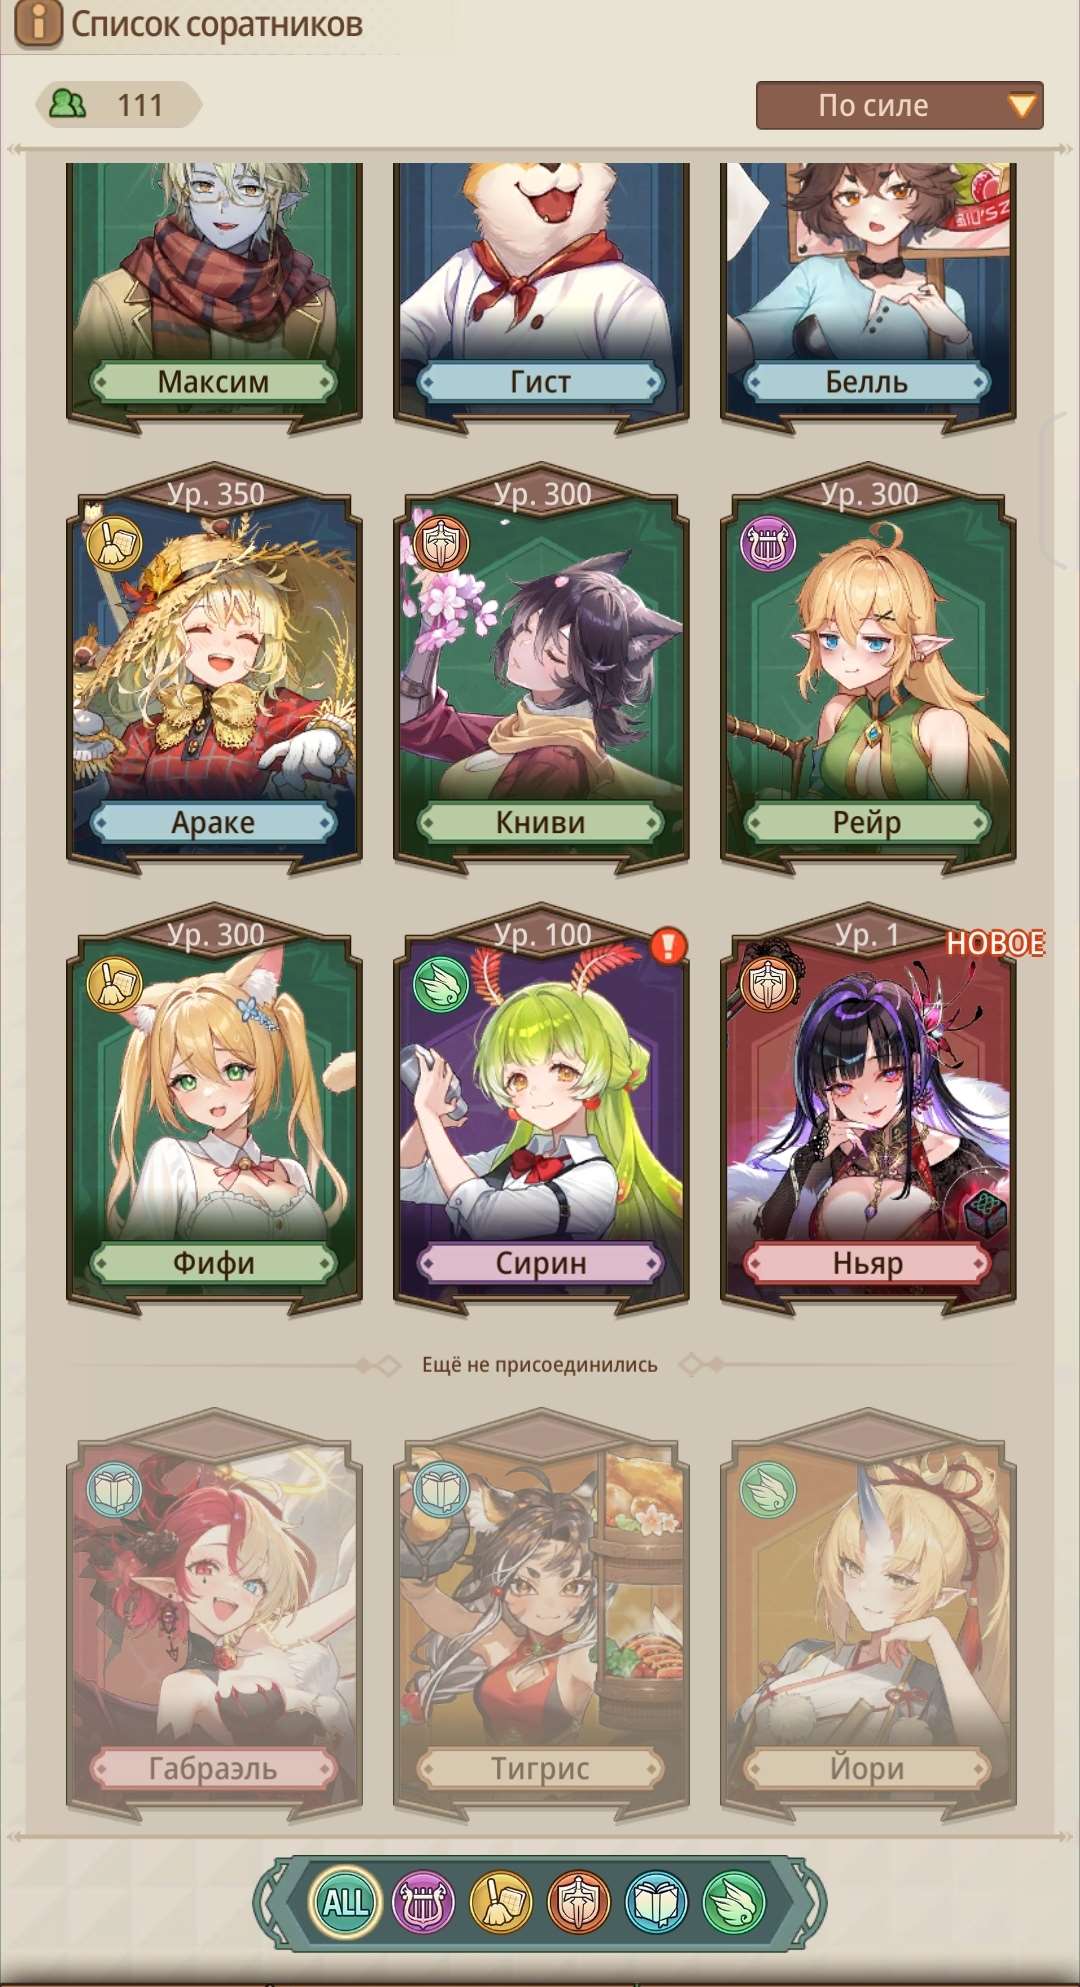The image size is (1080, 1987).
Task: Select Рейр companion card
Action: [868, 666]
